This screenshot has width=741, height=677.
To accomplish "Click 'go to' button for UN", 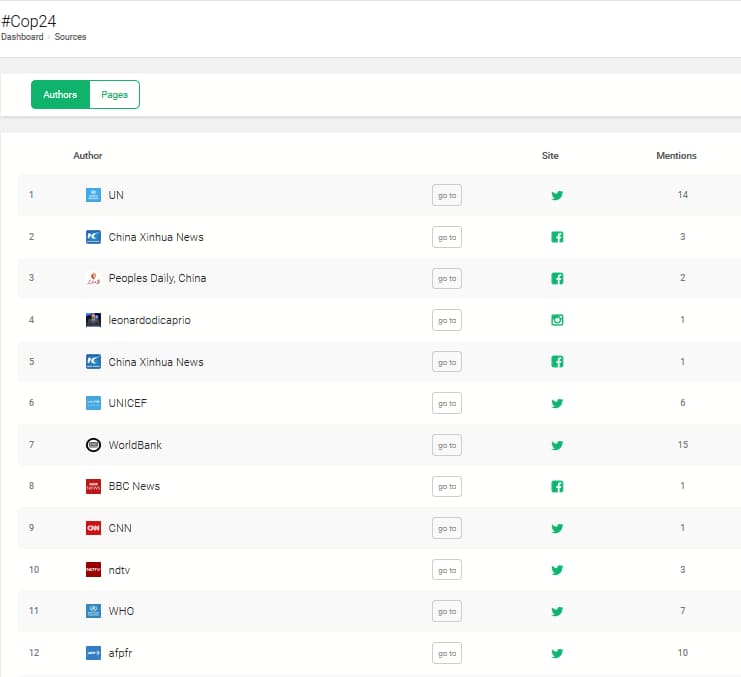I will click(x=447, y=195).
